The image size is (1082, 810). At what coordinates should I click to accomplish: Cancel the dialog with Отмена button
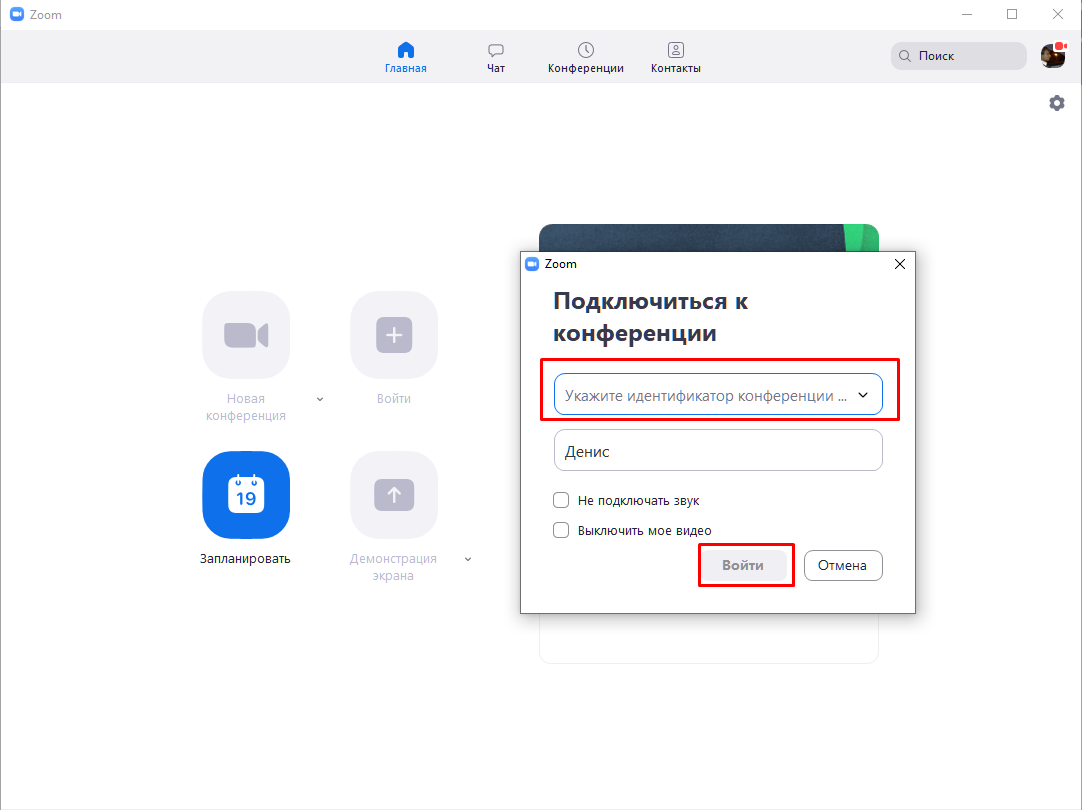(x=843, y=565)
